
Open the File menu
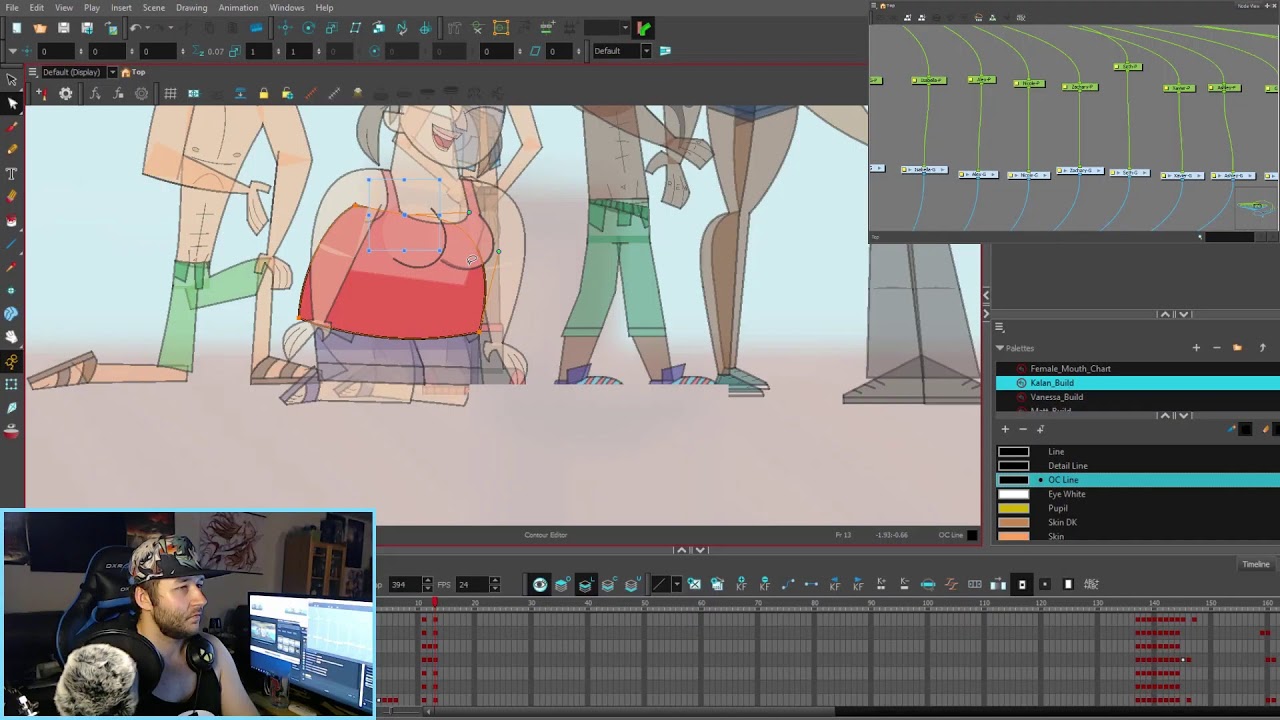pos(12,8)
